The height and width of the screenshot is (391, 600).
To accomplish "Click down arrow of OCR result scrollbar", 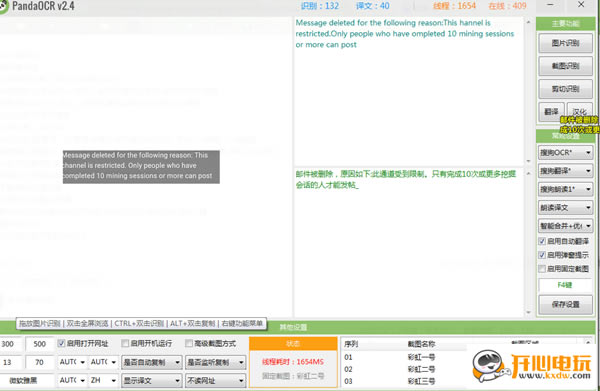I will (528, 161).
